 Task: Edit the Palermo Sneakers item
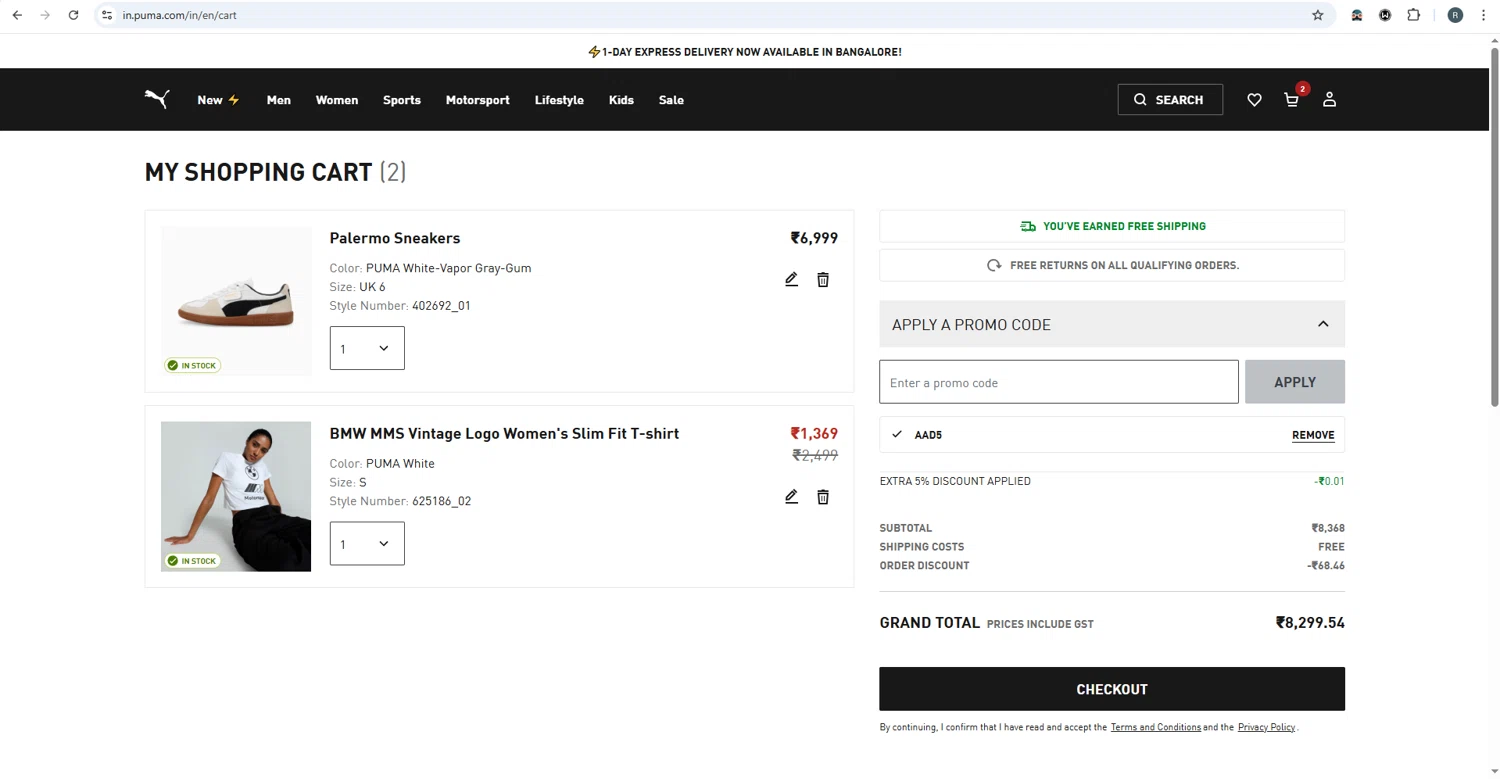[791, 280]
